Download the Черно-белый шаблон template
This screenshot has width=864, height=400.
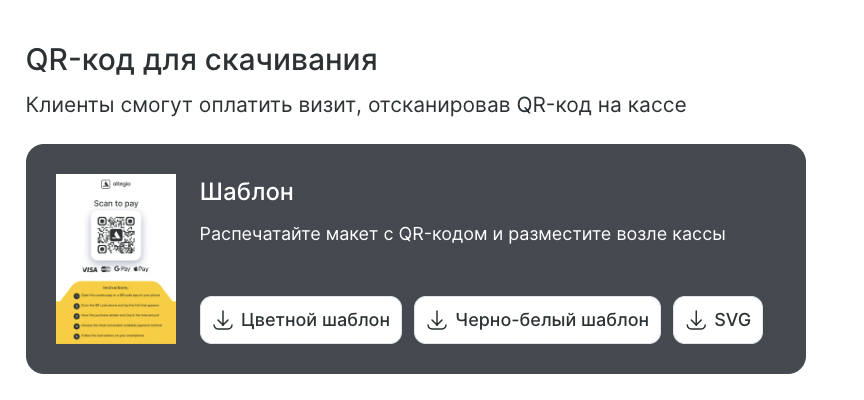click(x=537, y=320)
